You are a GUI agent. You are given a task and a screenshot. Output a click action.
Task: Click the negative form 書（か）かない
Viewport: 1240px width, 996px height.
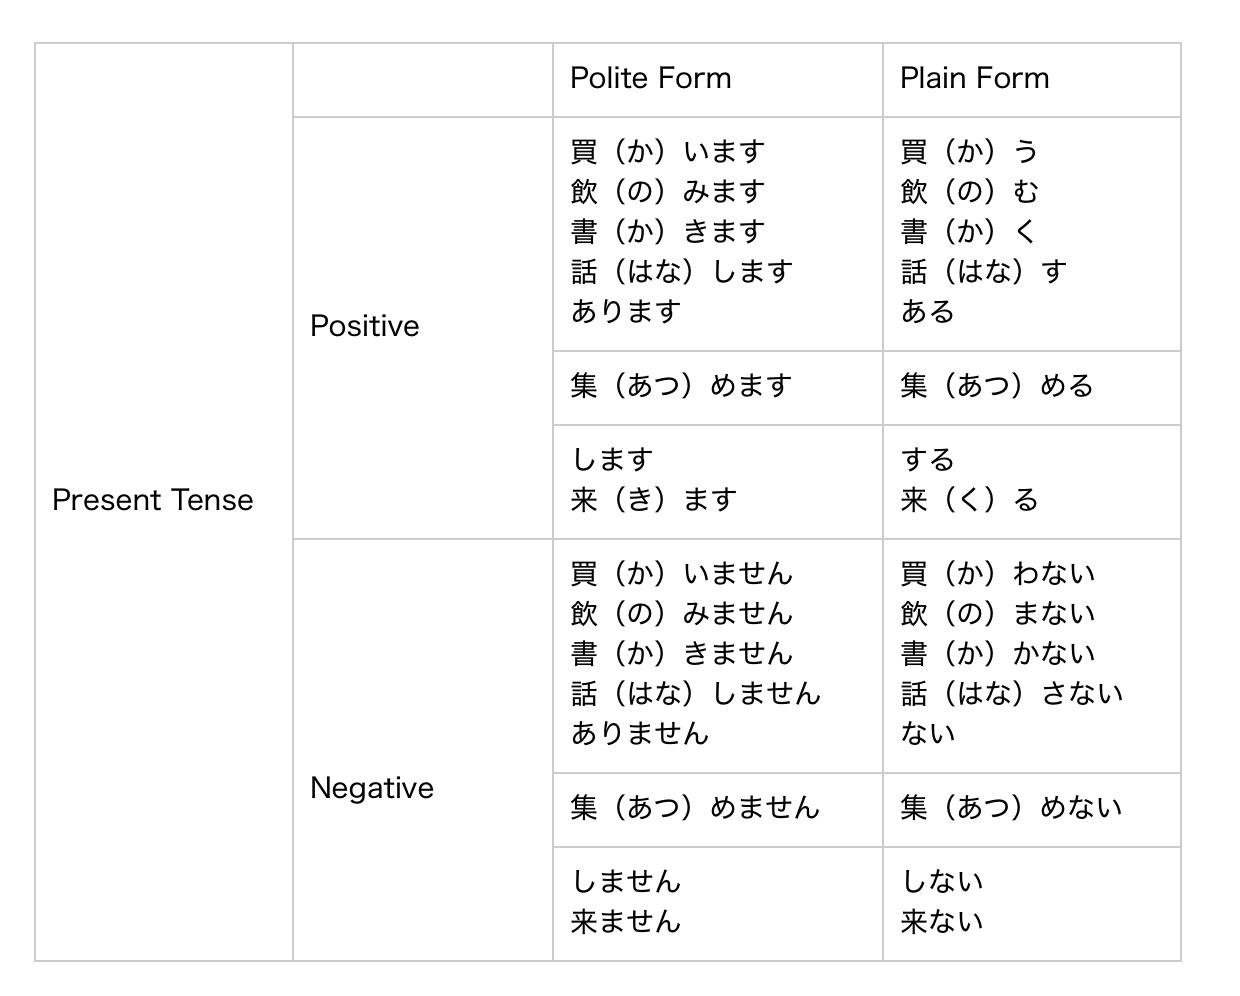pyautogui.click(x=998, y=654)
